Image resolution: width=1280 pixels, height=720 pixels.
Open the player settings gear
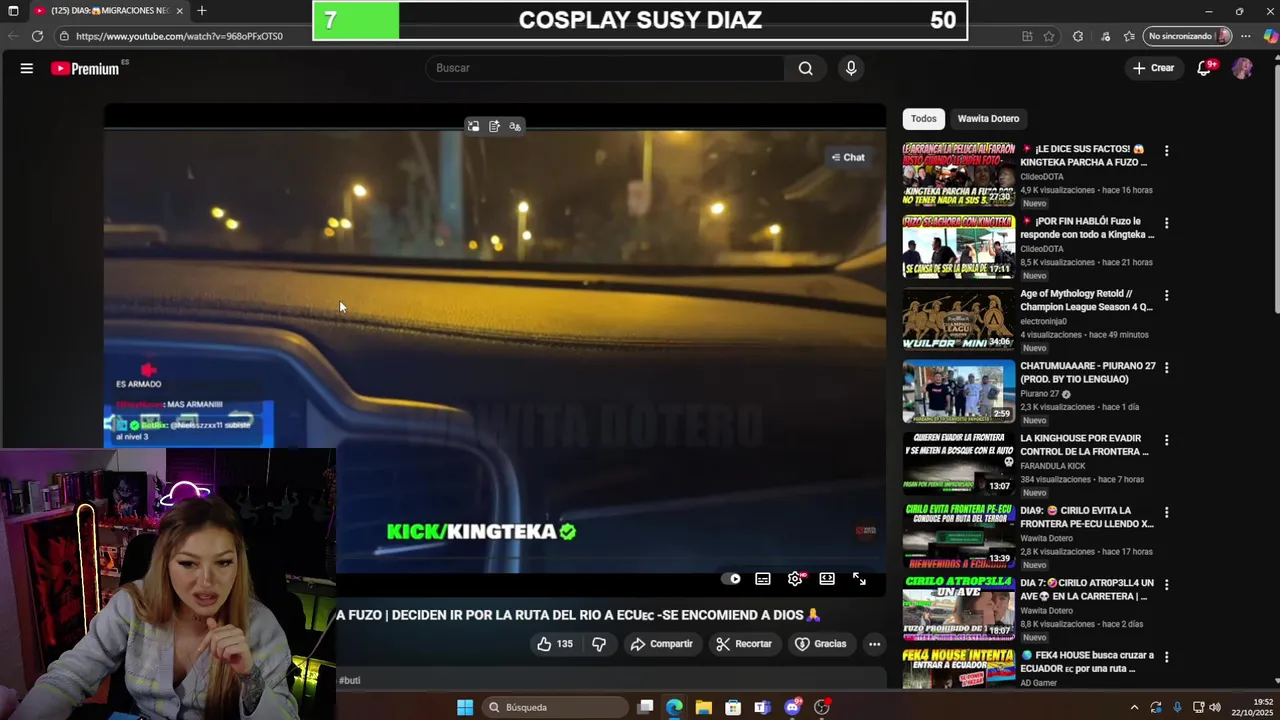click(x=795, y=579)
